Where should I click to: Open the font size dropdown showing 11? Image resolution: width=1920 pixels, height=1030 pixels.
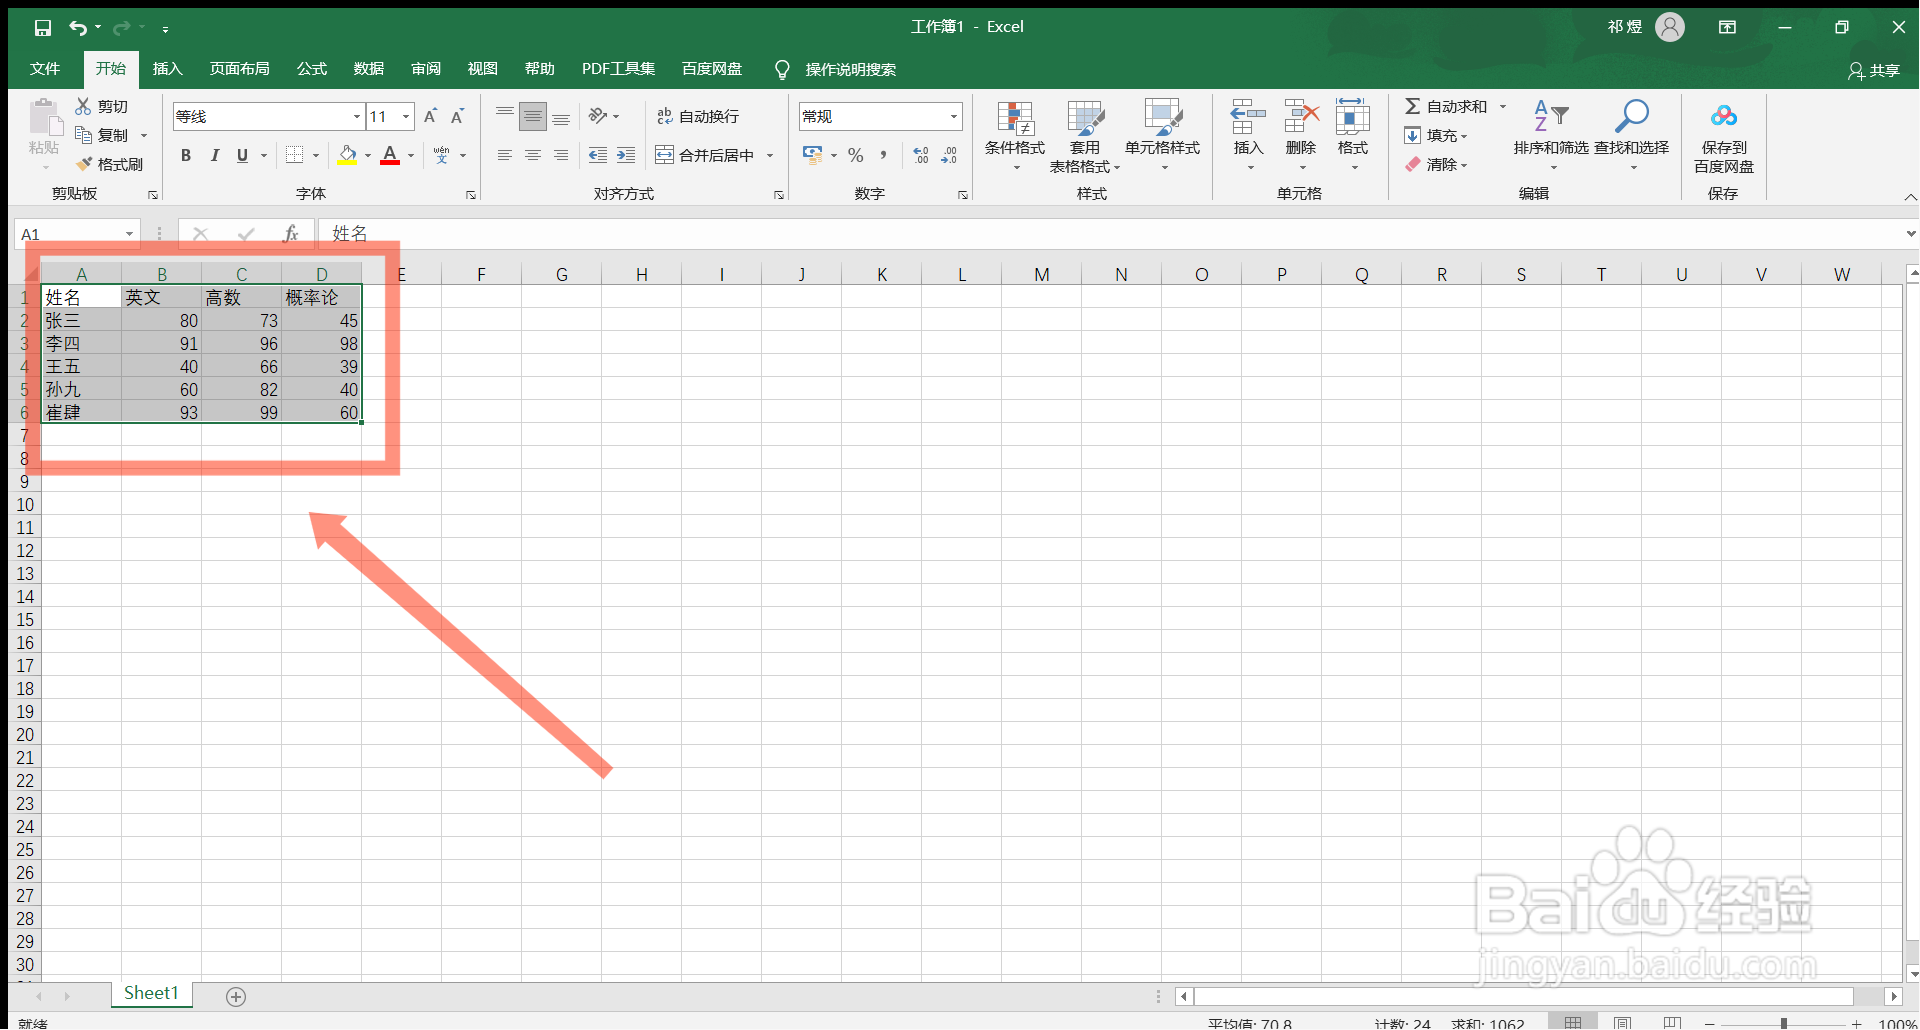click(406, 117)
